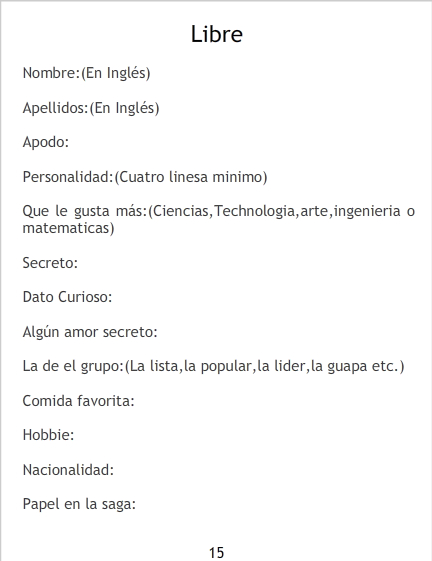Click the words "Que le gusta más:"

click(x=85, y=211)
